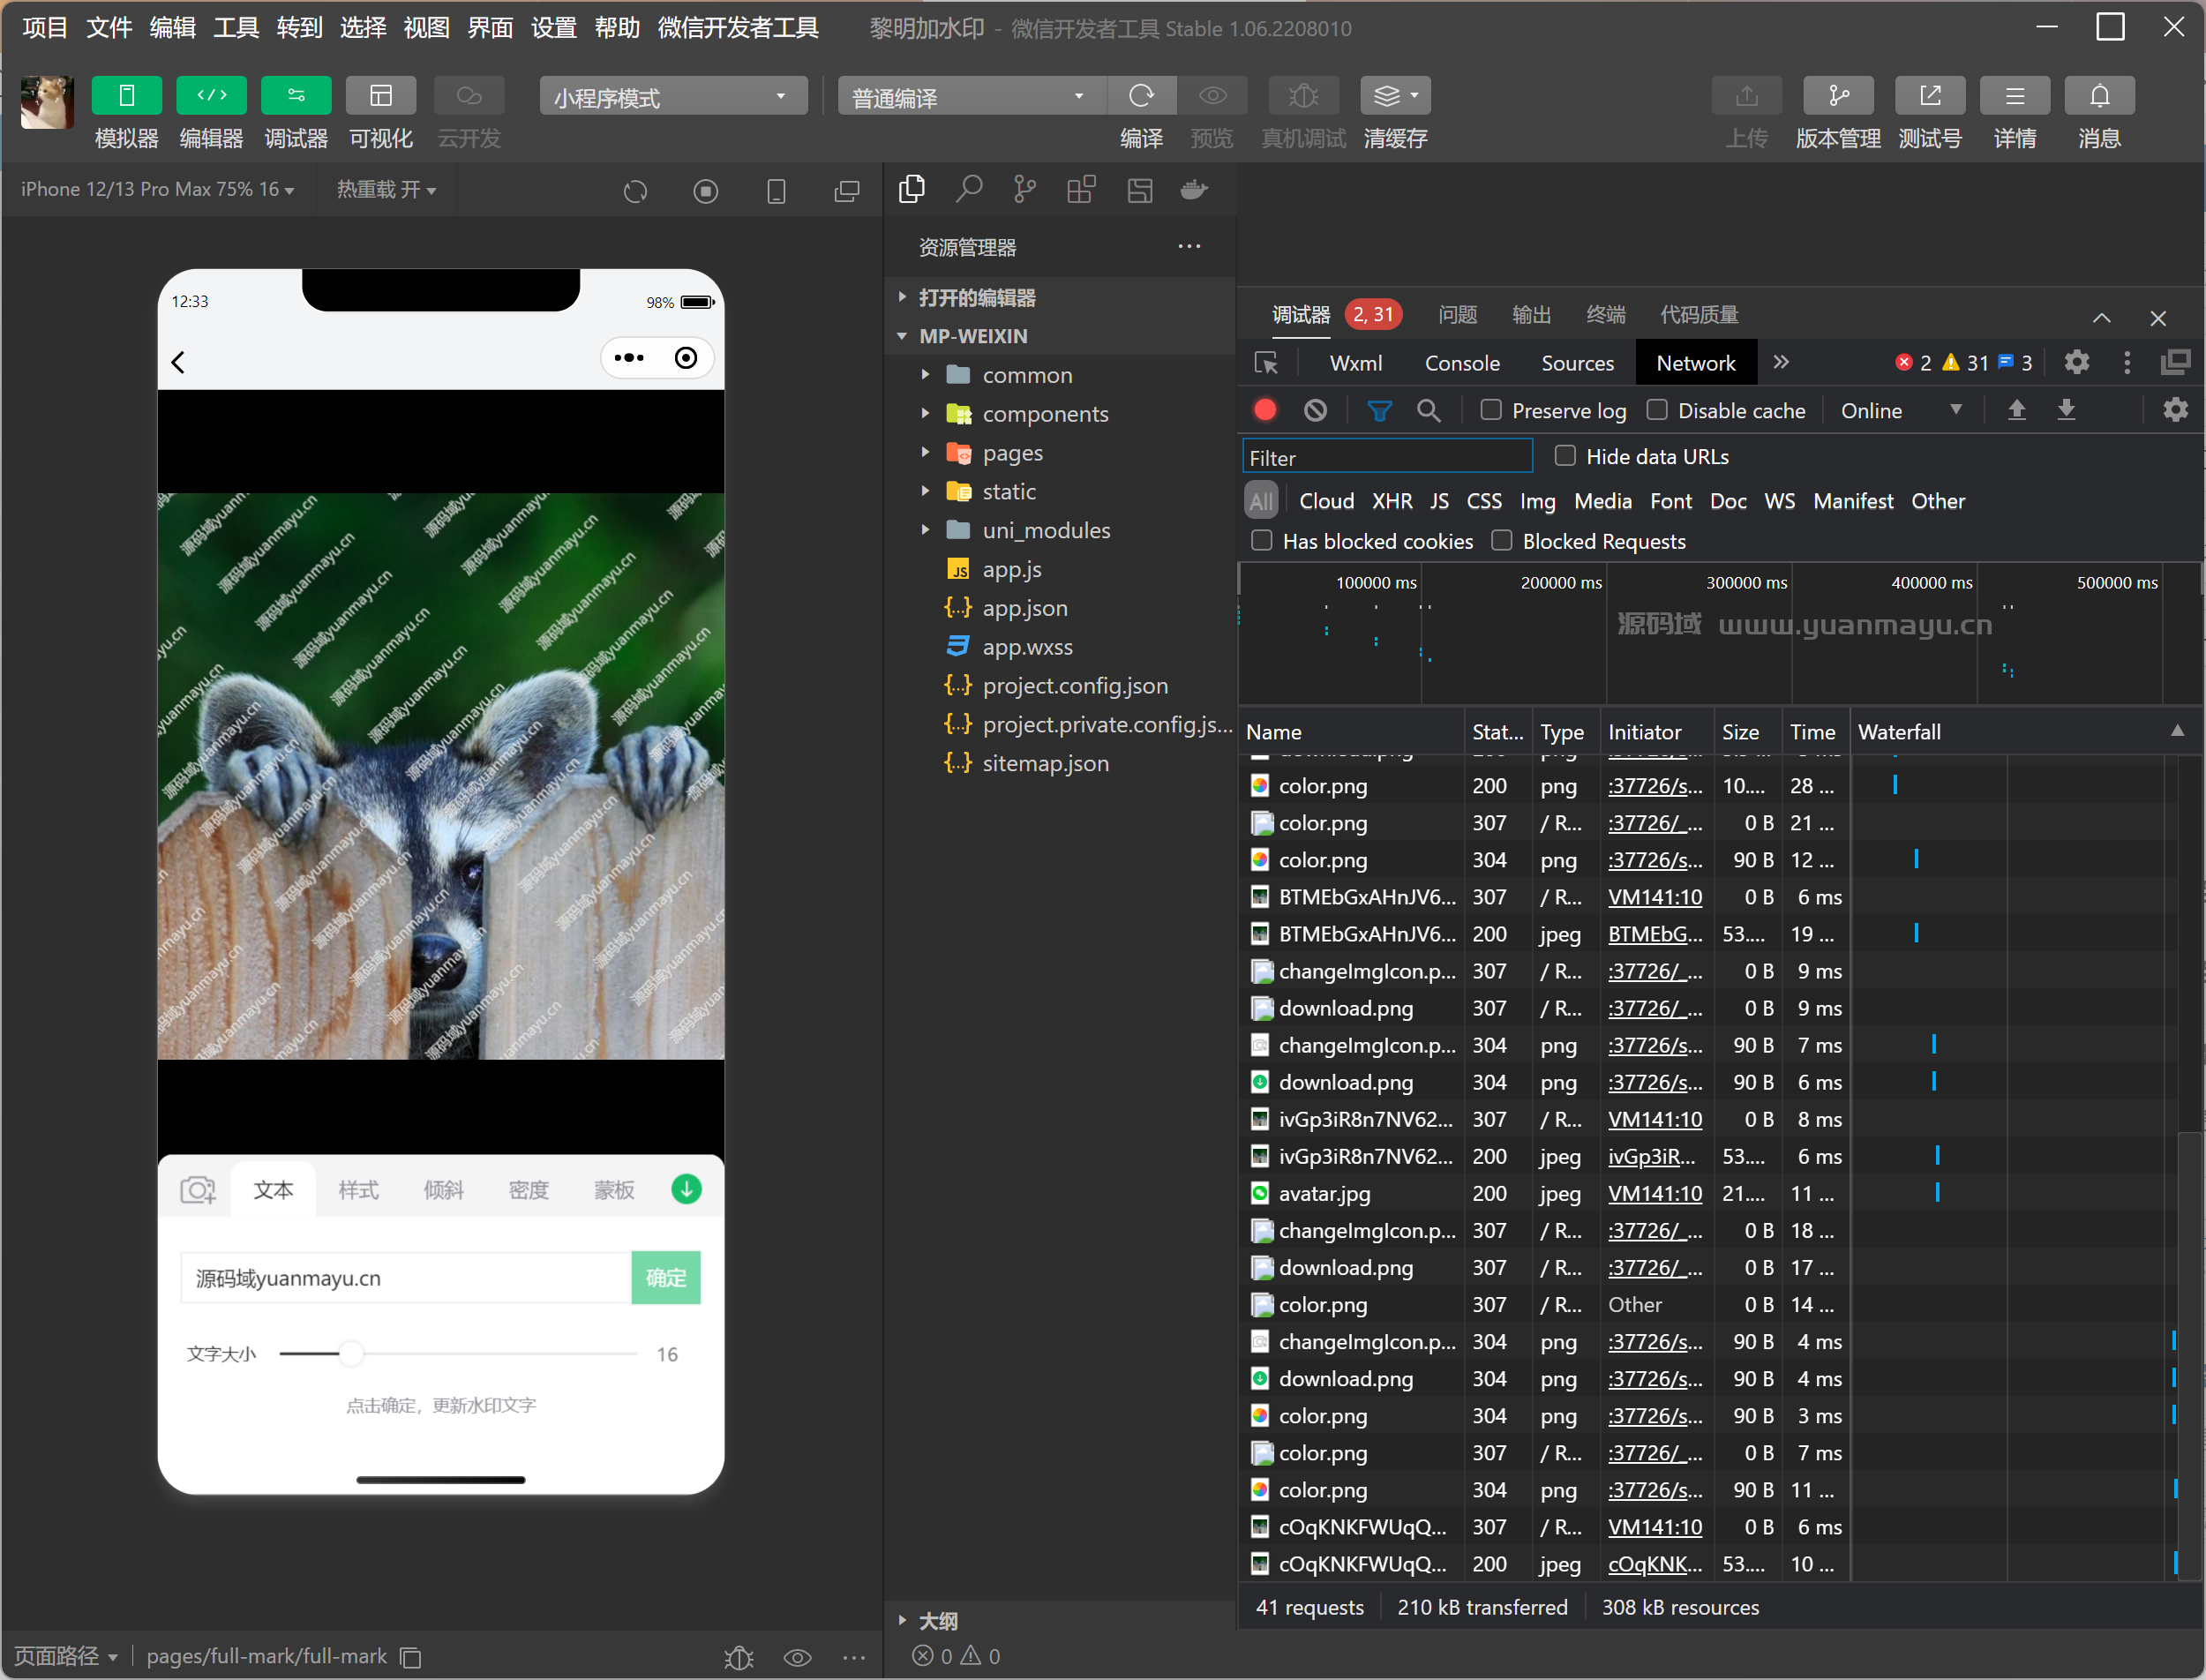Open the clear cache layers icon

[1387, 96]
